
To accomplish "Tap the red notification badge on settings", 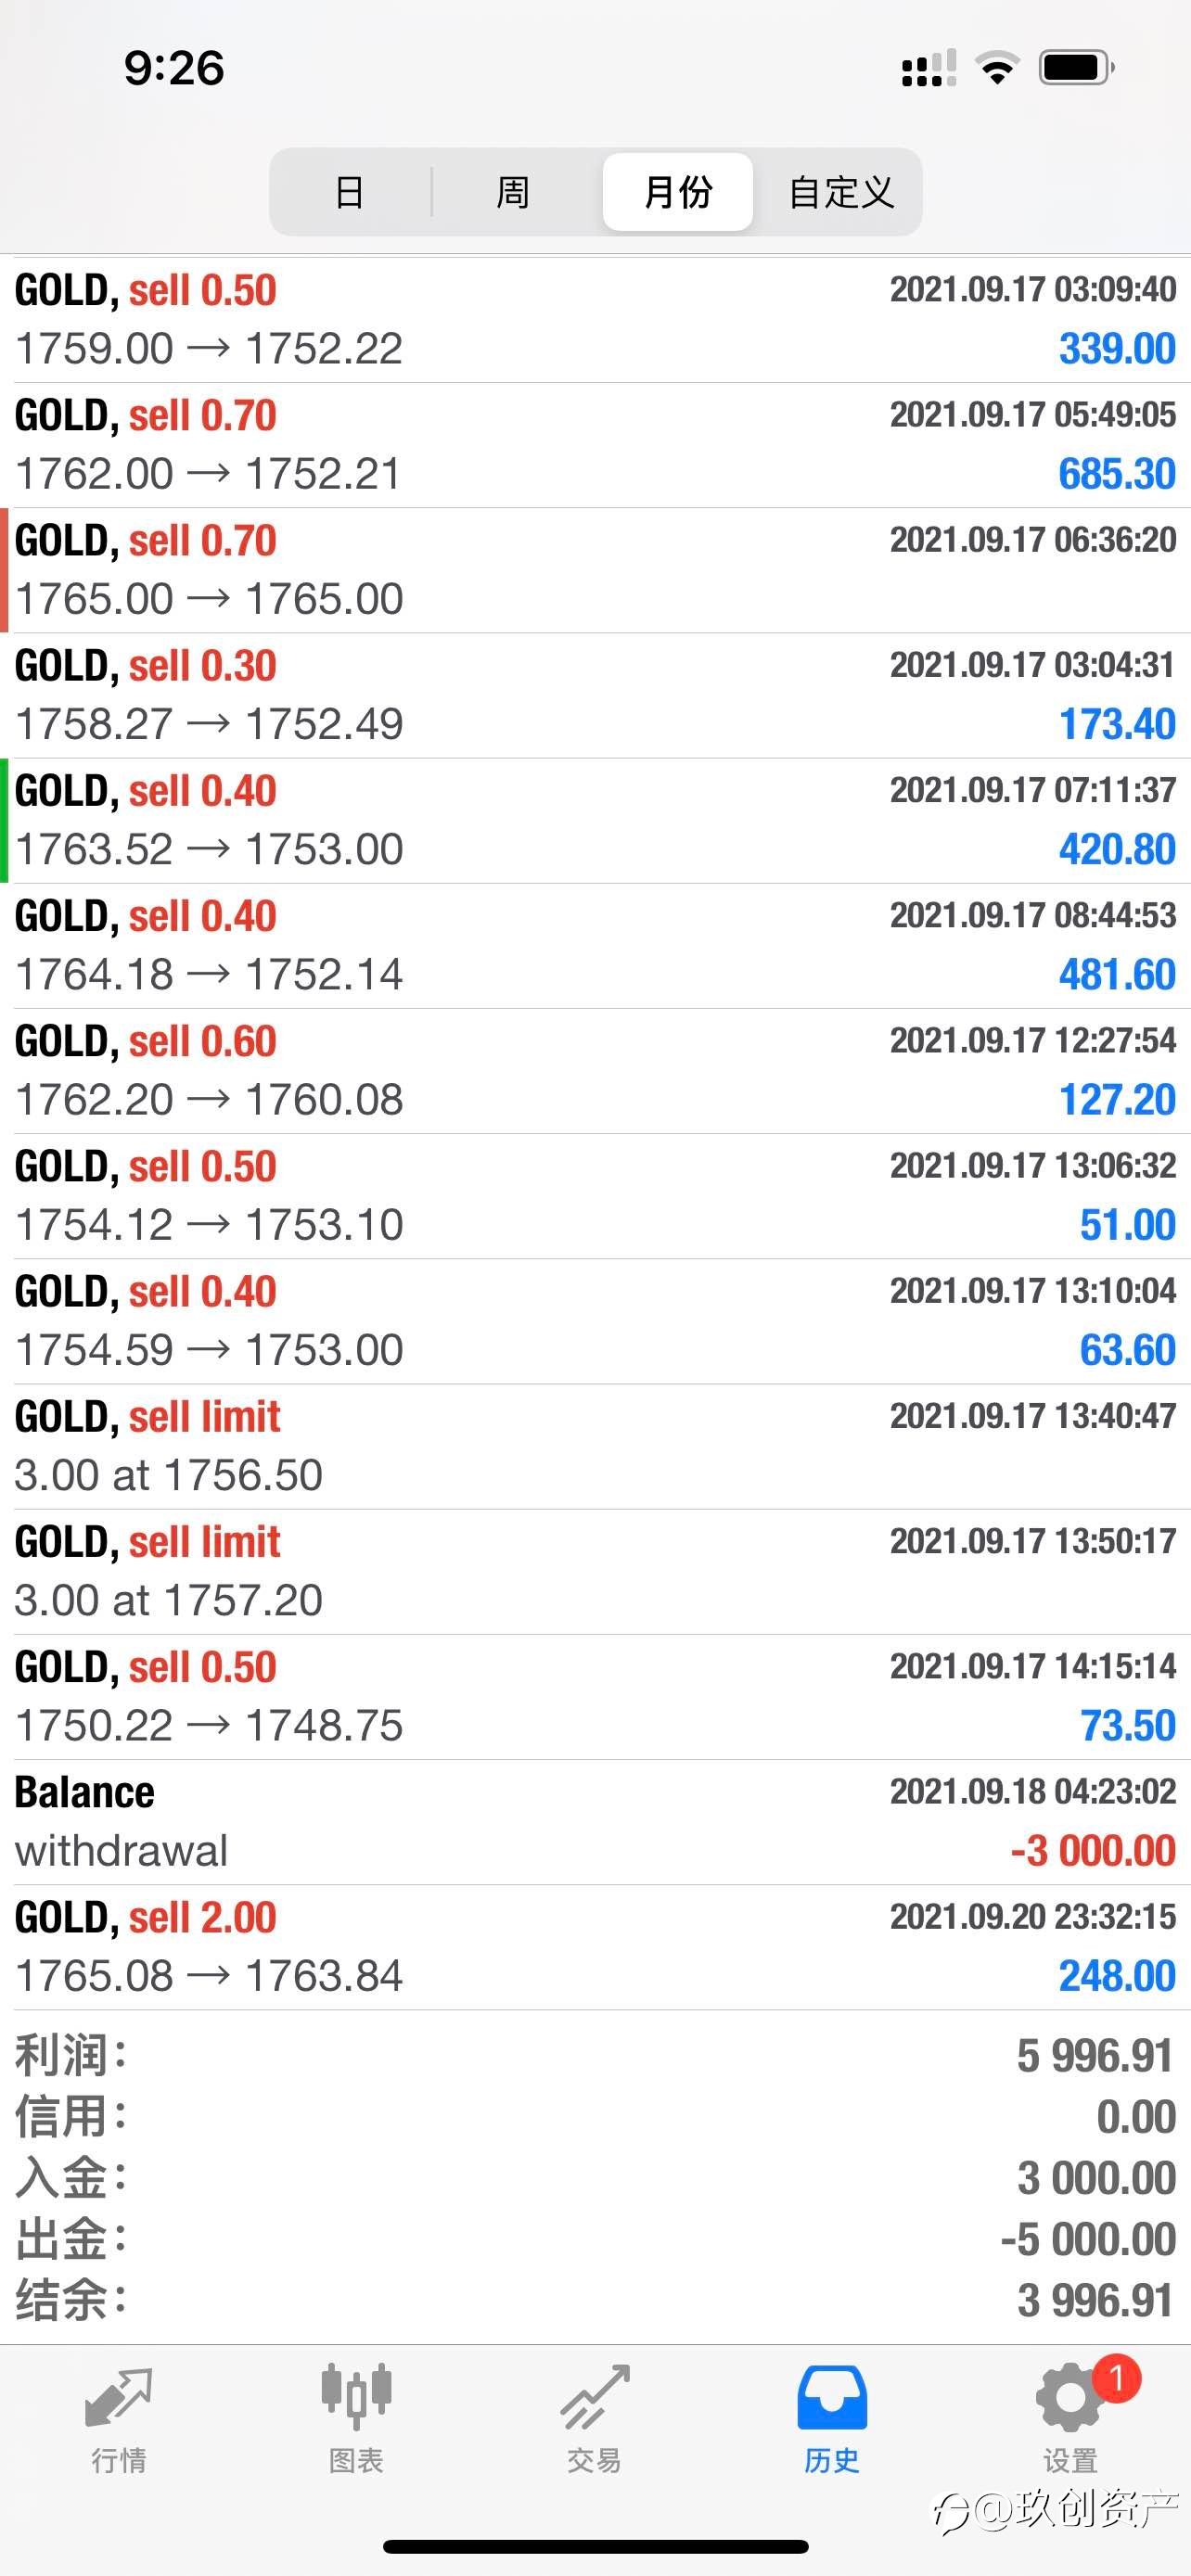I will [x=1116, y=2379].
